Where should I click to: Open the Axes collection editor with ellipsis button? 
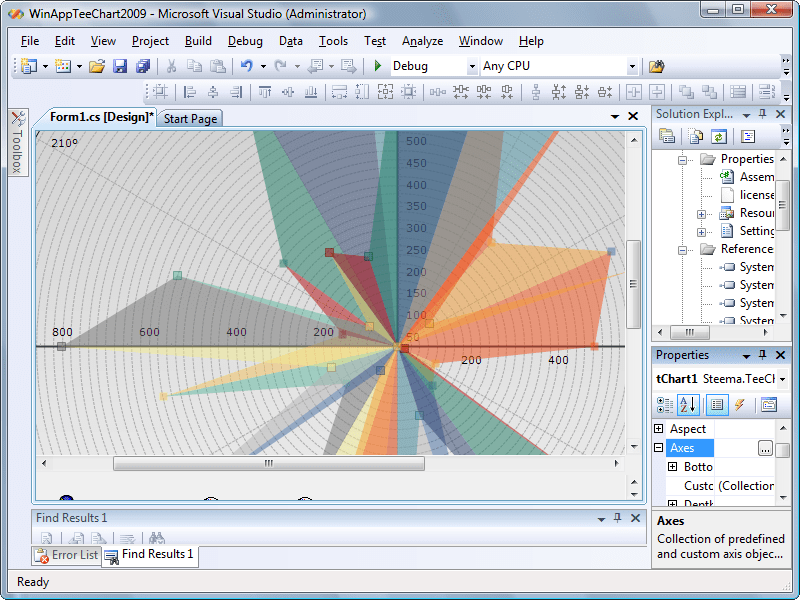(x=765, y=447)
